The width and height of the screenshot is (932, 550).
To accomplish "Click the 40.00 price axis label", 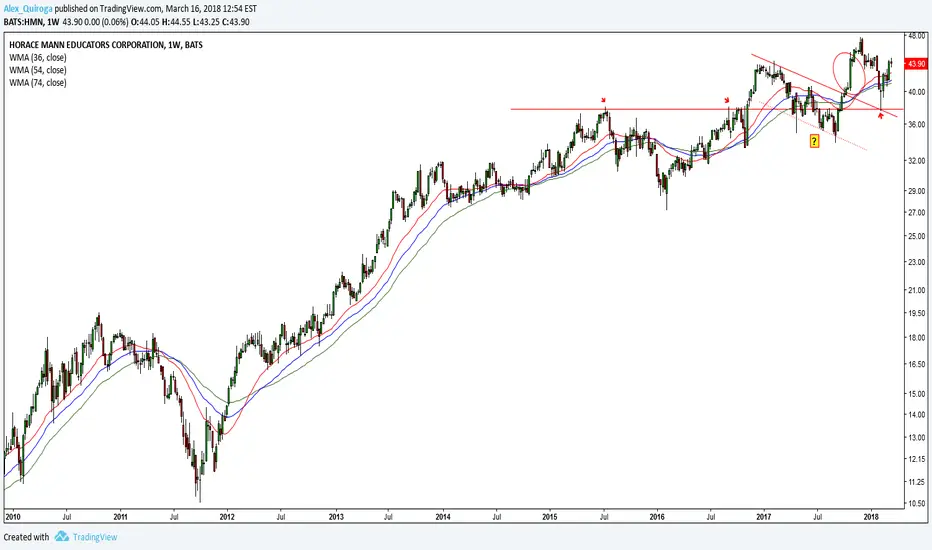I will click(x=917, y=92).
